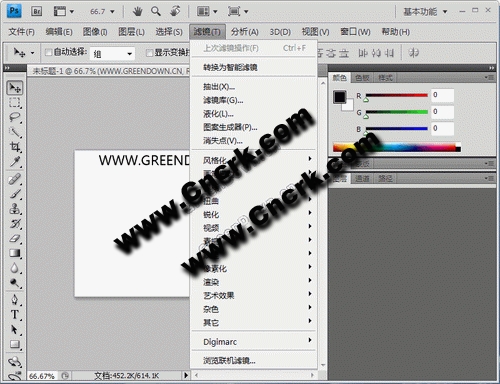Click the R value input field
Screen dimensions: 500x384
tap(442, 95)
